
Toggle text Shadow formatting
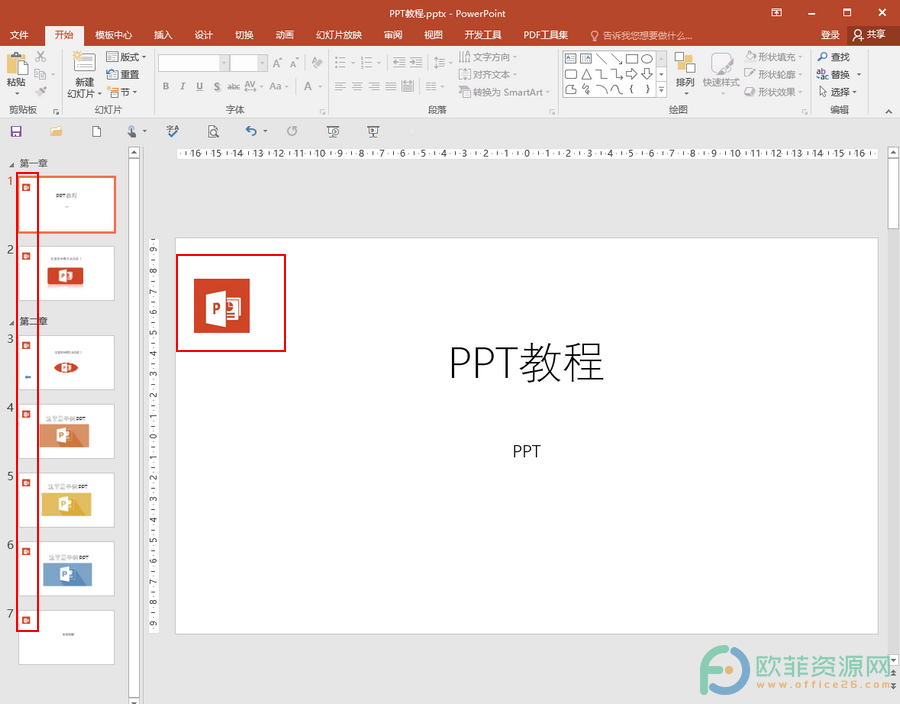(216, 87)
